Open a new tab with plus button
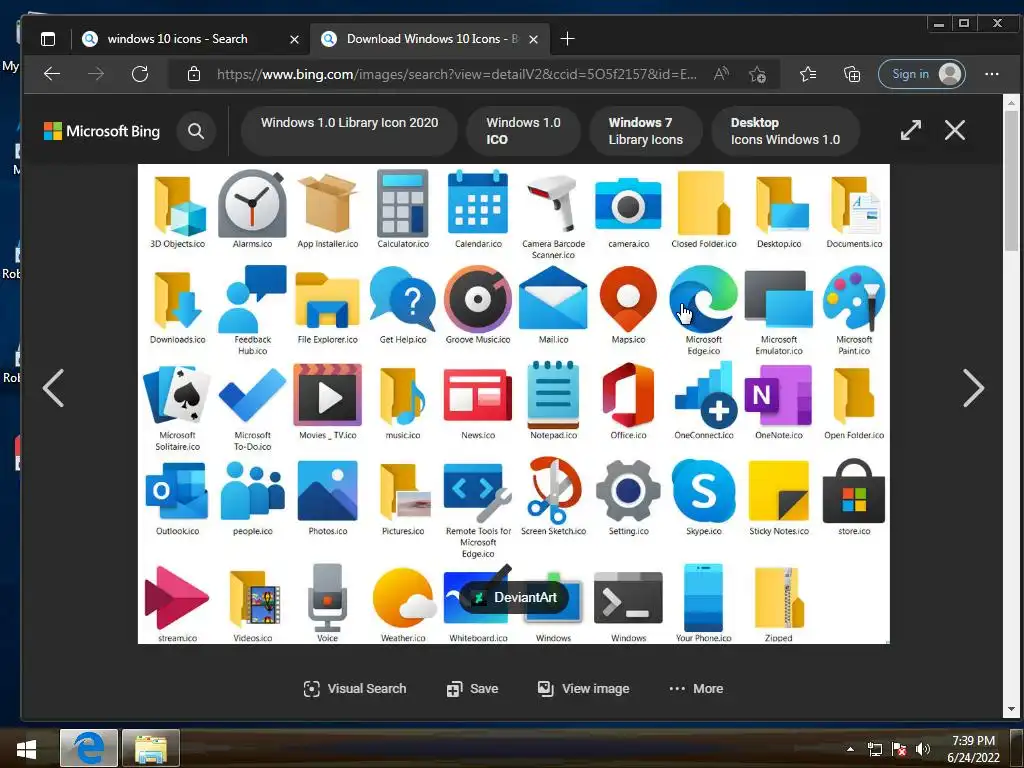This screenshot has height=768, width=1024. (x=568, y=39)
